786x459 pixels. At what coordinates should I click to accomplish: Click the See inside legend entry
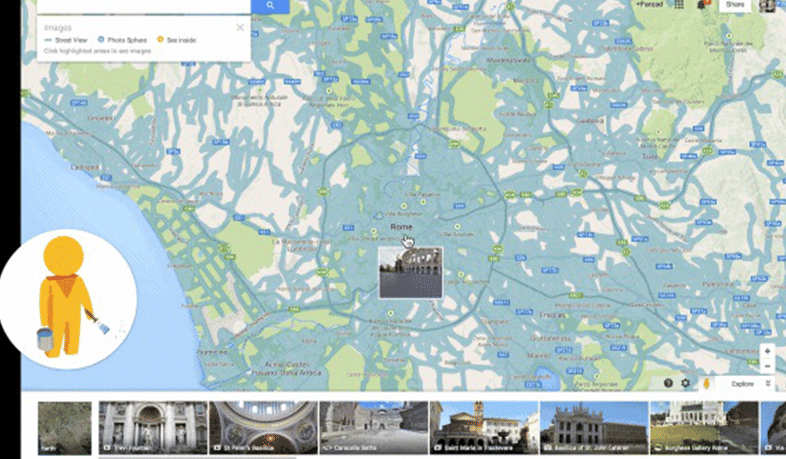coord(176,40)
